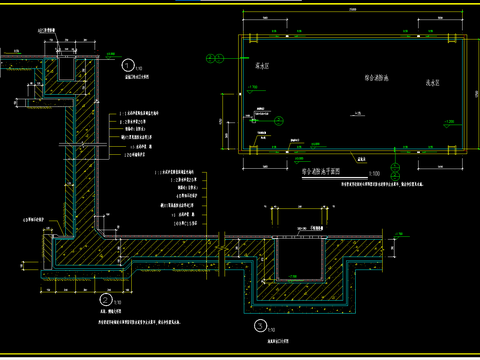Click the top material note in floor slab note list
480x360 pixels.
pyautogui.click(x=174, y=172)
